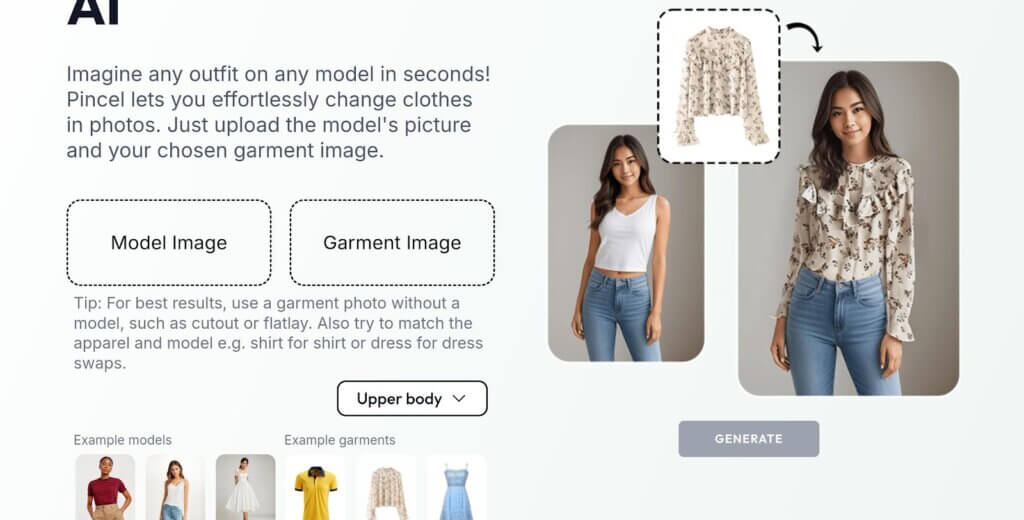The width and height of the screenshot is (1024, 520).
Task: Open the Garment Image upload box
Action: pyautogui.click(x=392, y=242)
